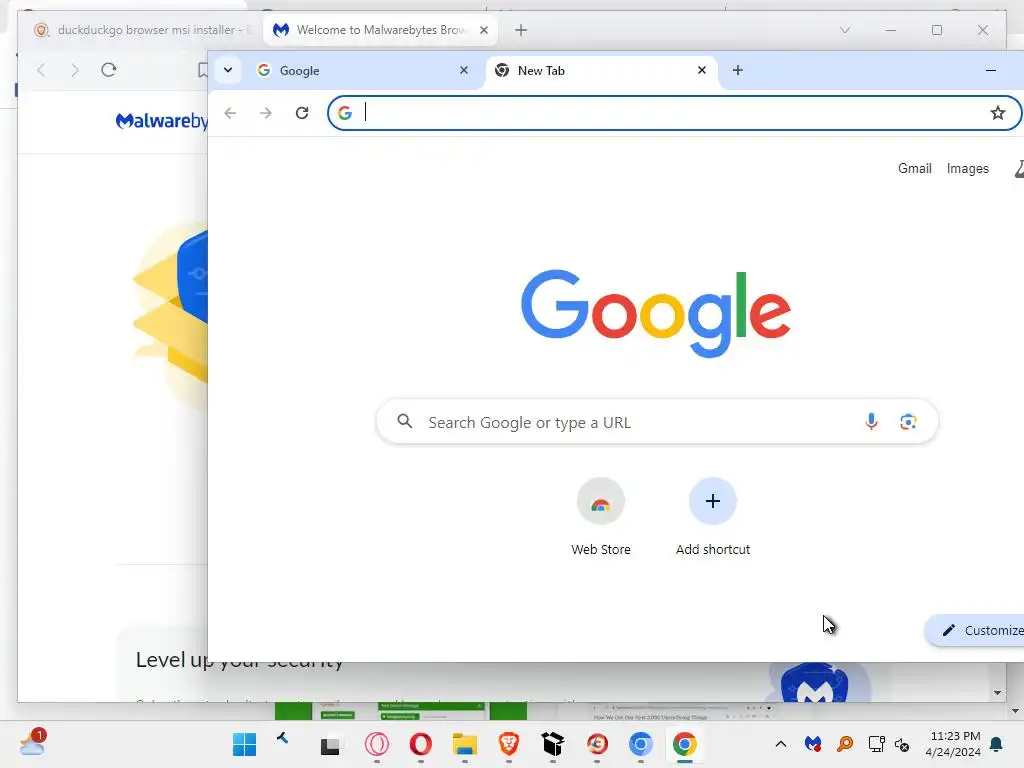Close the New Tab tab in Chrome
Image resolution: width=1024 pixels, height=768 pixels.
click(x=701, y=70)
